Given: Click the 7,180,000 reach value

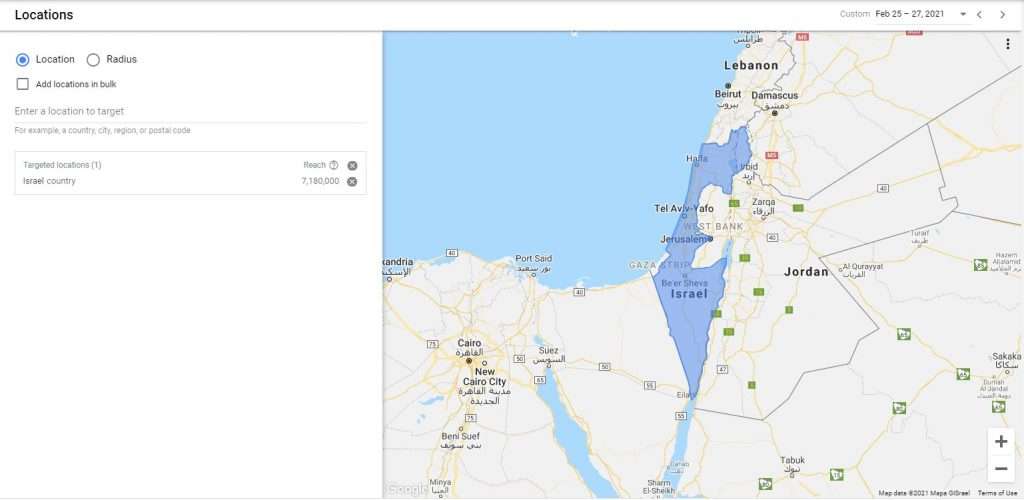Looking at the screenshot, I should (x=320, y=181).
